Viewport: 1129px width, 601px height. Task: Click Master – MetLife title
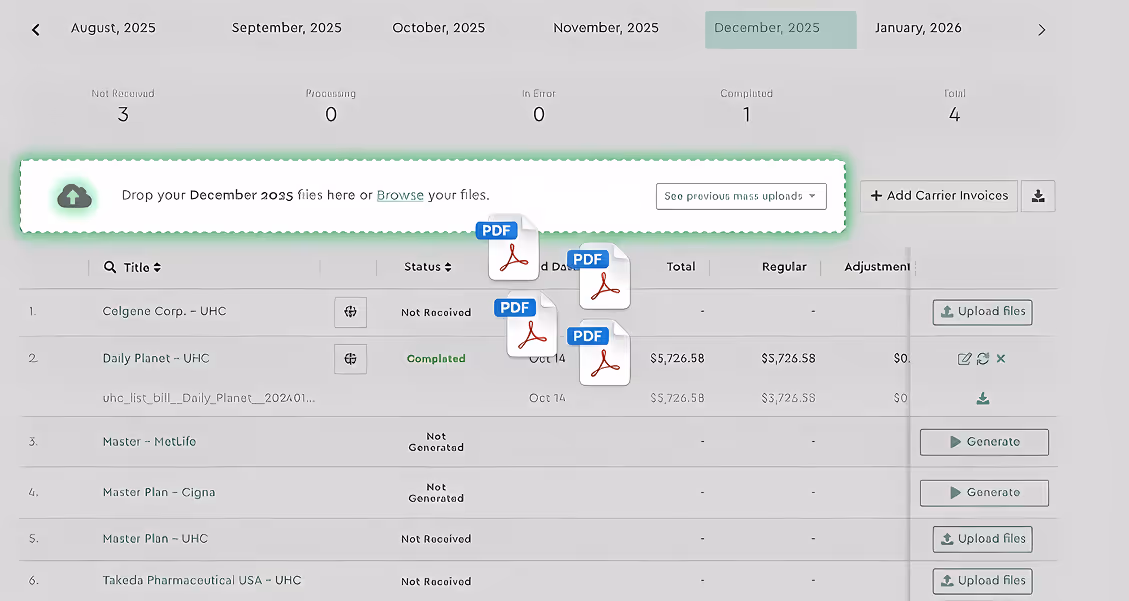tap(149, 441)
